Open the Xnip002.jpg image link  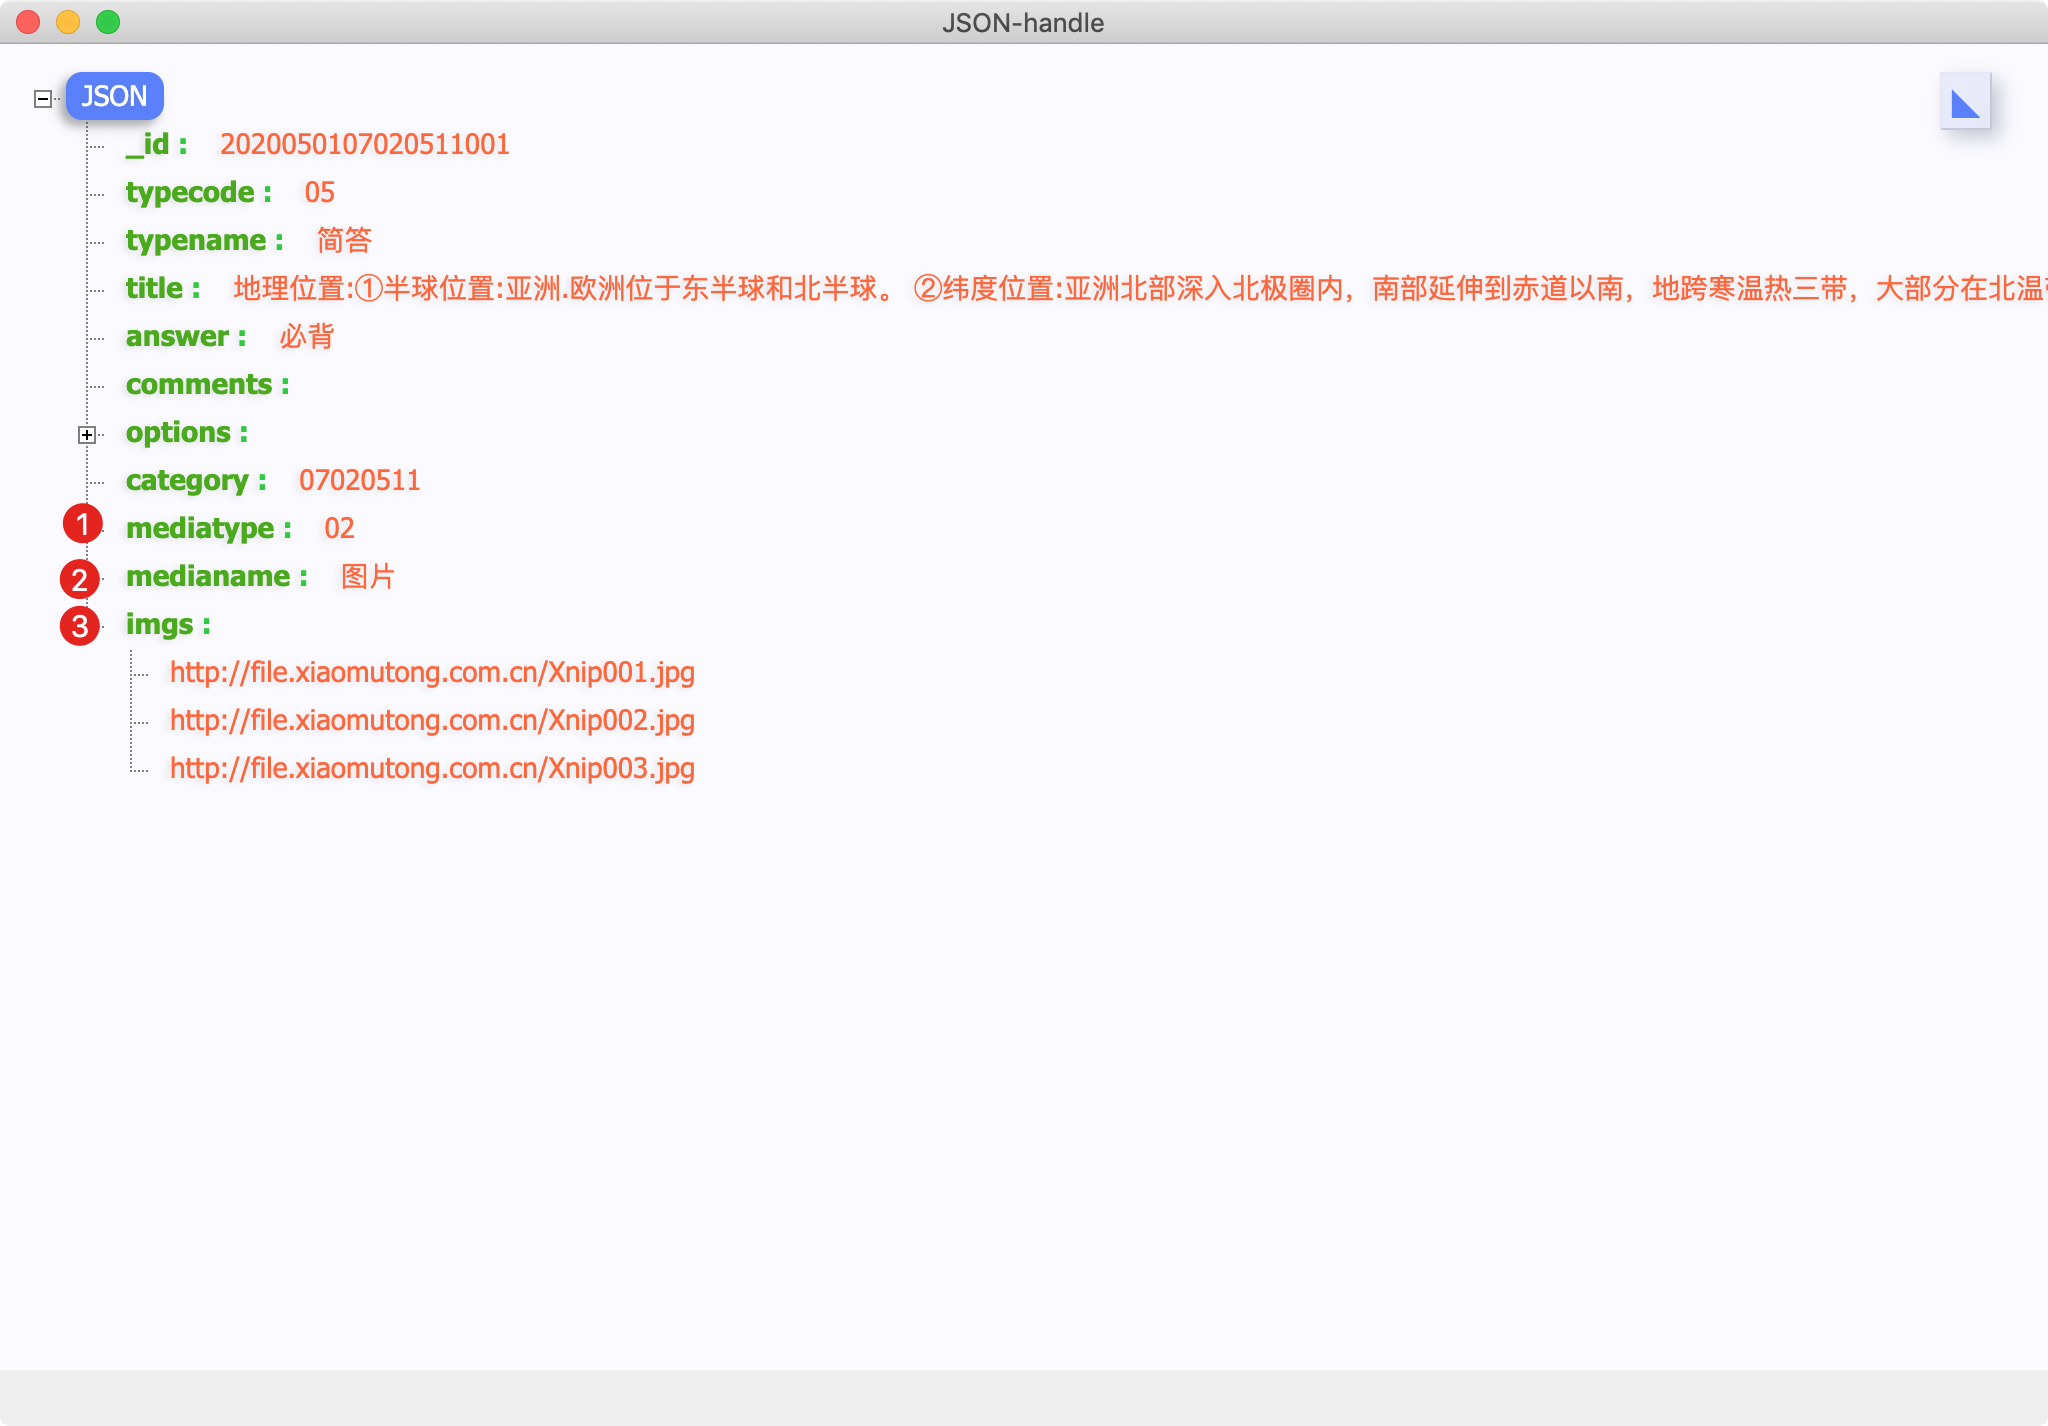click(432, 720)
